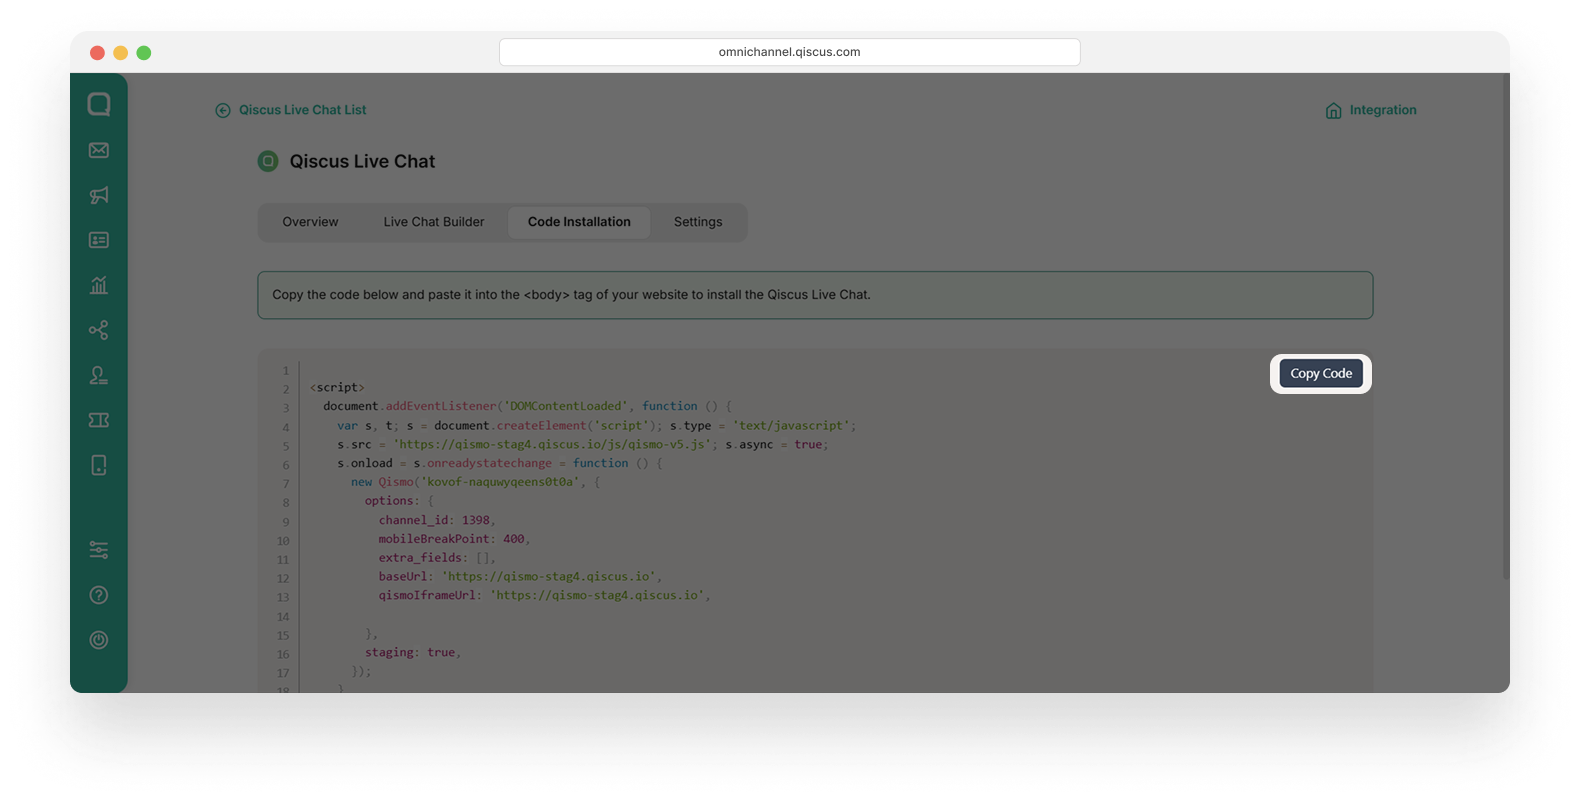Click the power logout sidebar icon
This screenshot has width=1580, height=802.
pos(99,640)
